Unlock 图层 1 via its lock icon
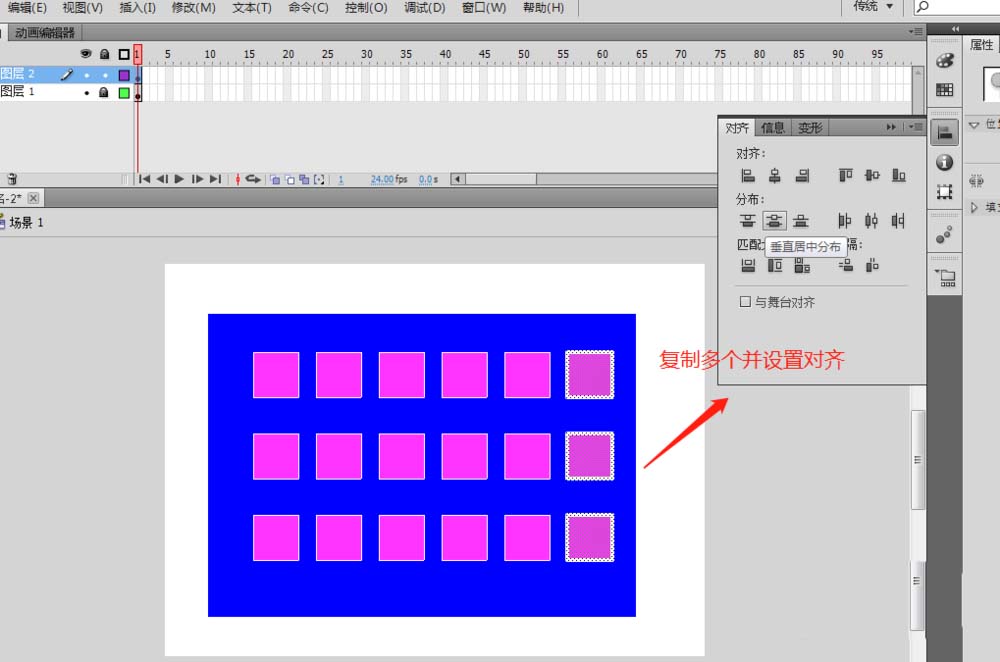Image resolution: width=1000 pixels, height=662 pixels. tap(104, 92)
